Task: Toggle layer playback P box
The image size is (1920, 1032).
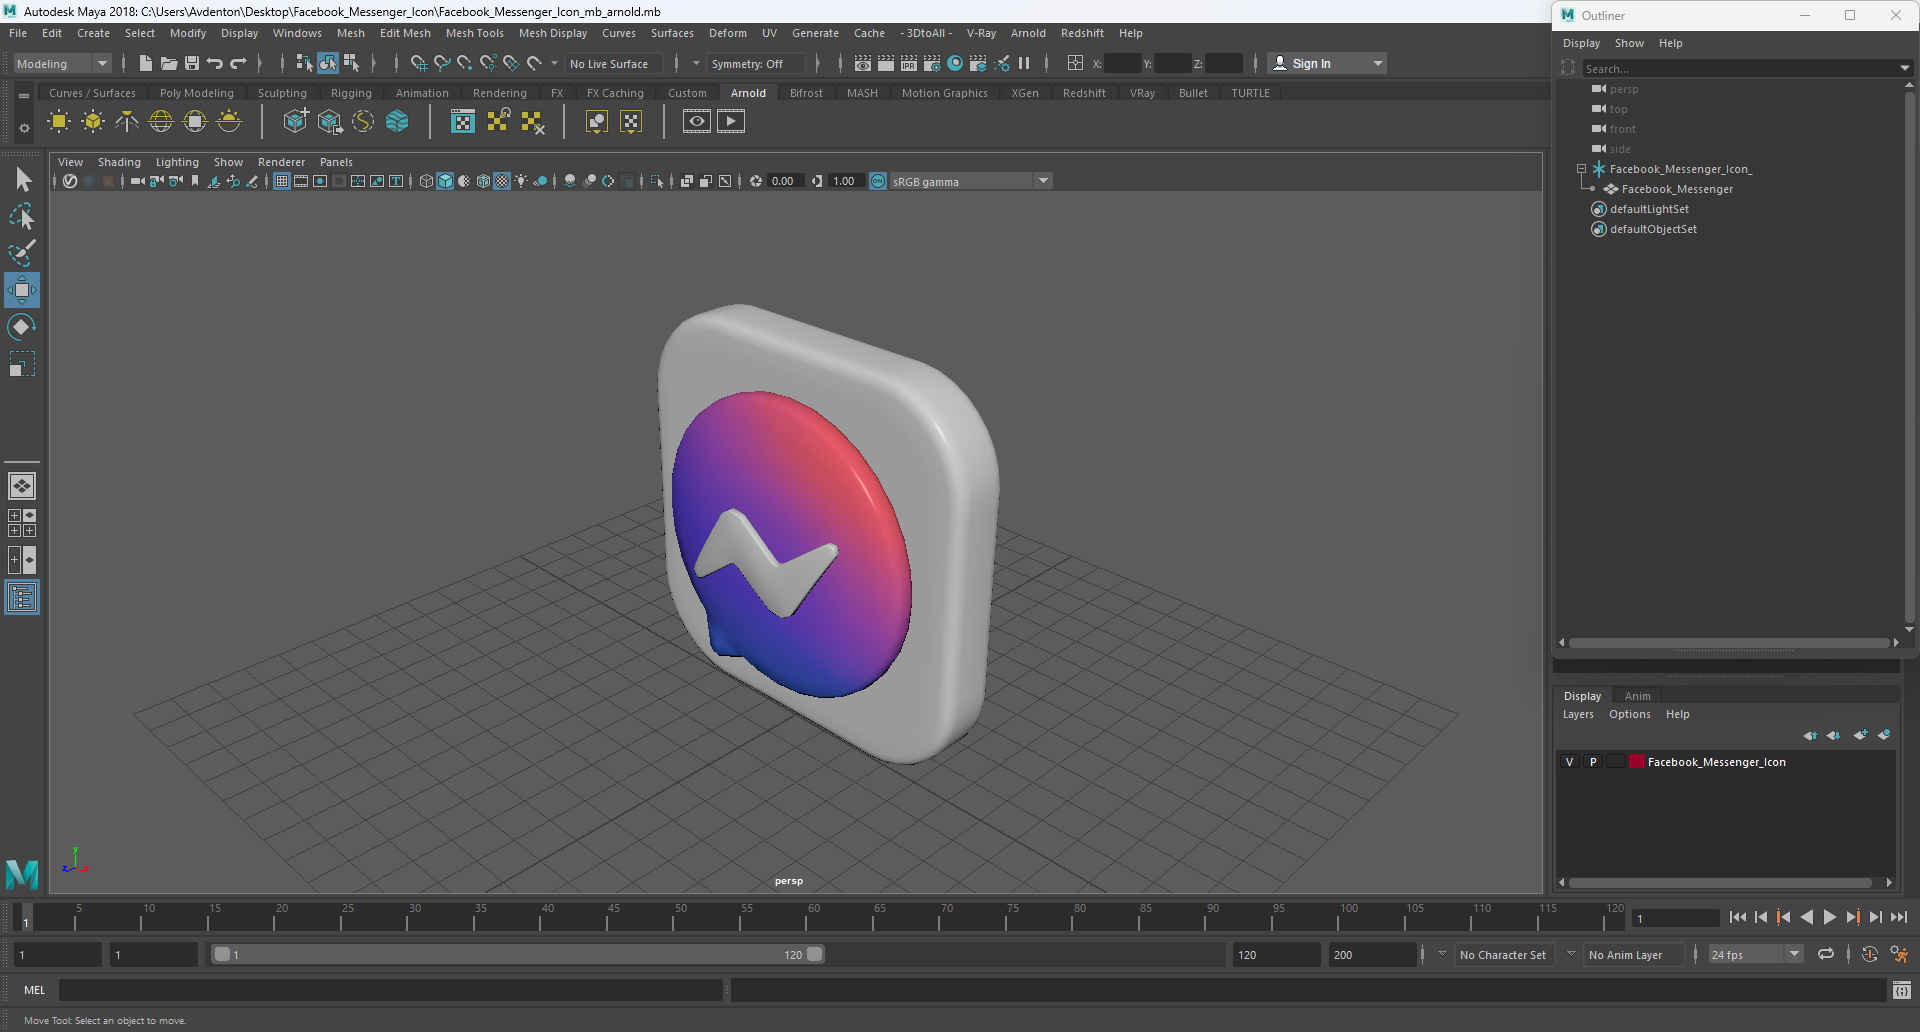Action: click(x=1593, y=762)
